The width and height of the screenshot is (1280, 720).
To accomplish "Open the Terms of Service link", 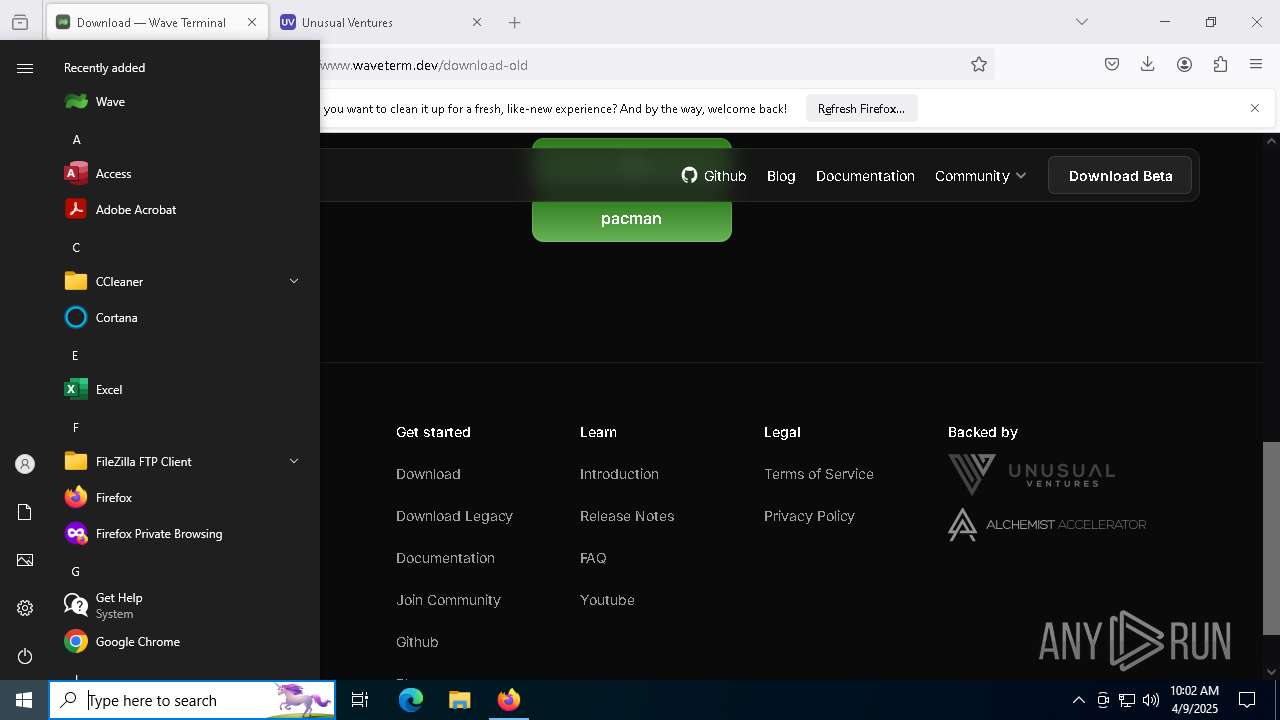I will point(819,474).
